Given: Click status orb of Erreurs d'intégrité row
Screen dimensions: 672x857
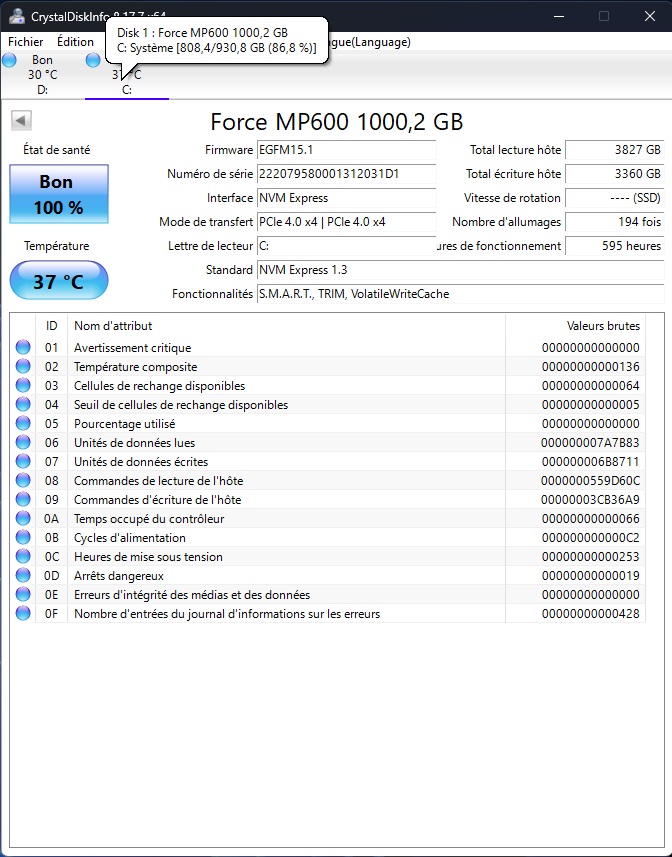Looking at the screenshot, I should tap(23, 595).
